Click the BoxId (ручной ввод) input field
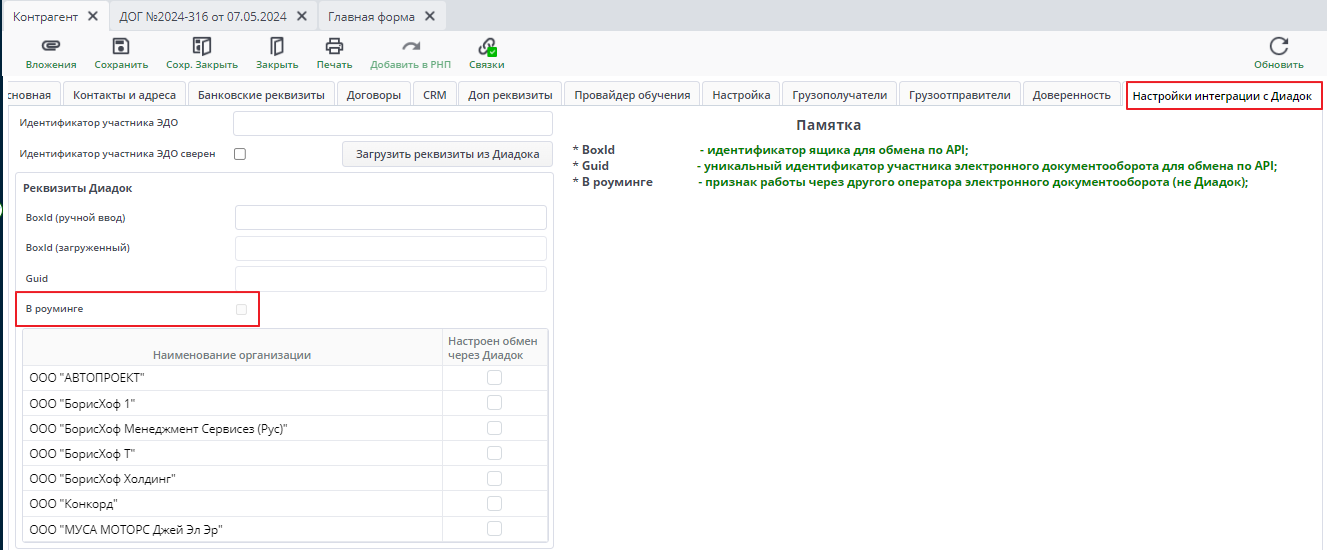The height and width of the screenshot is (550, 1327). pyautogui.click(x=390, y=218)
